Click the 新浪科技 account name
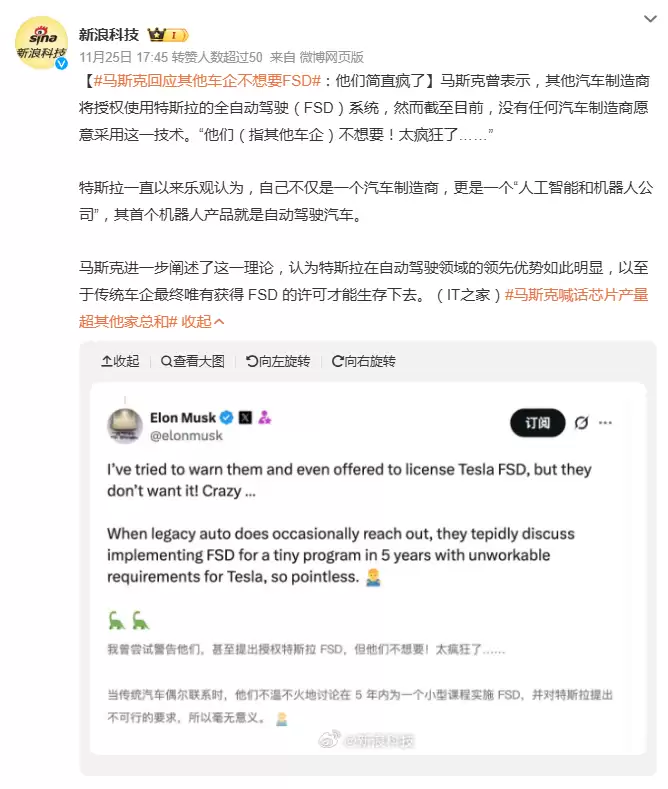The height and width of the screenshot is (789, 668). tap(109, 35)
